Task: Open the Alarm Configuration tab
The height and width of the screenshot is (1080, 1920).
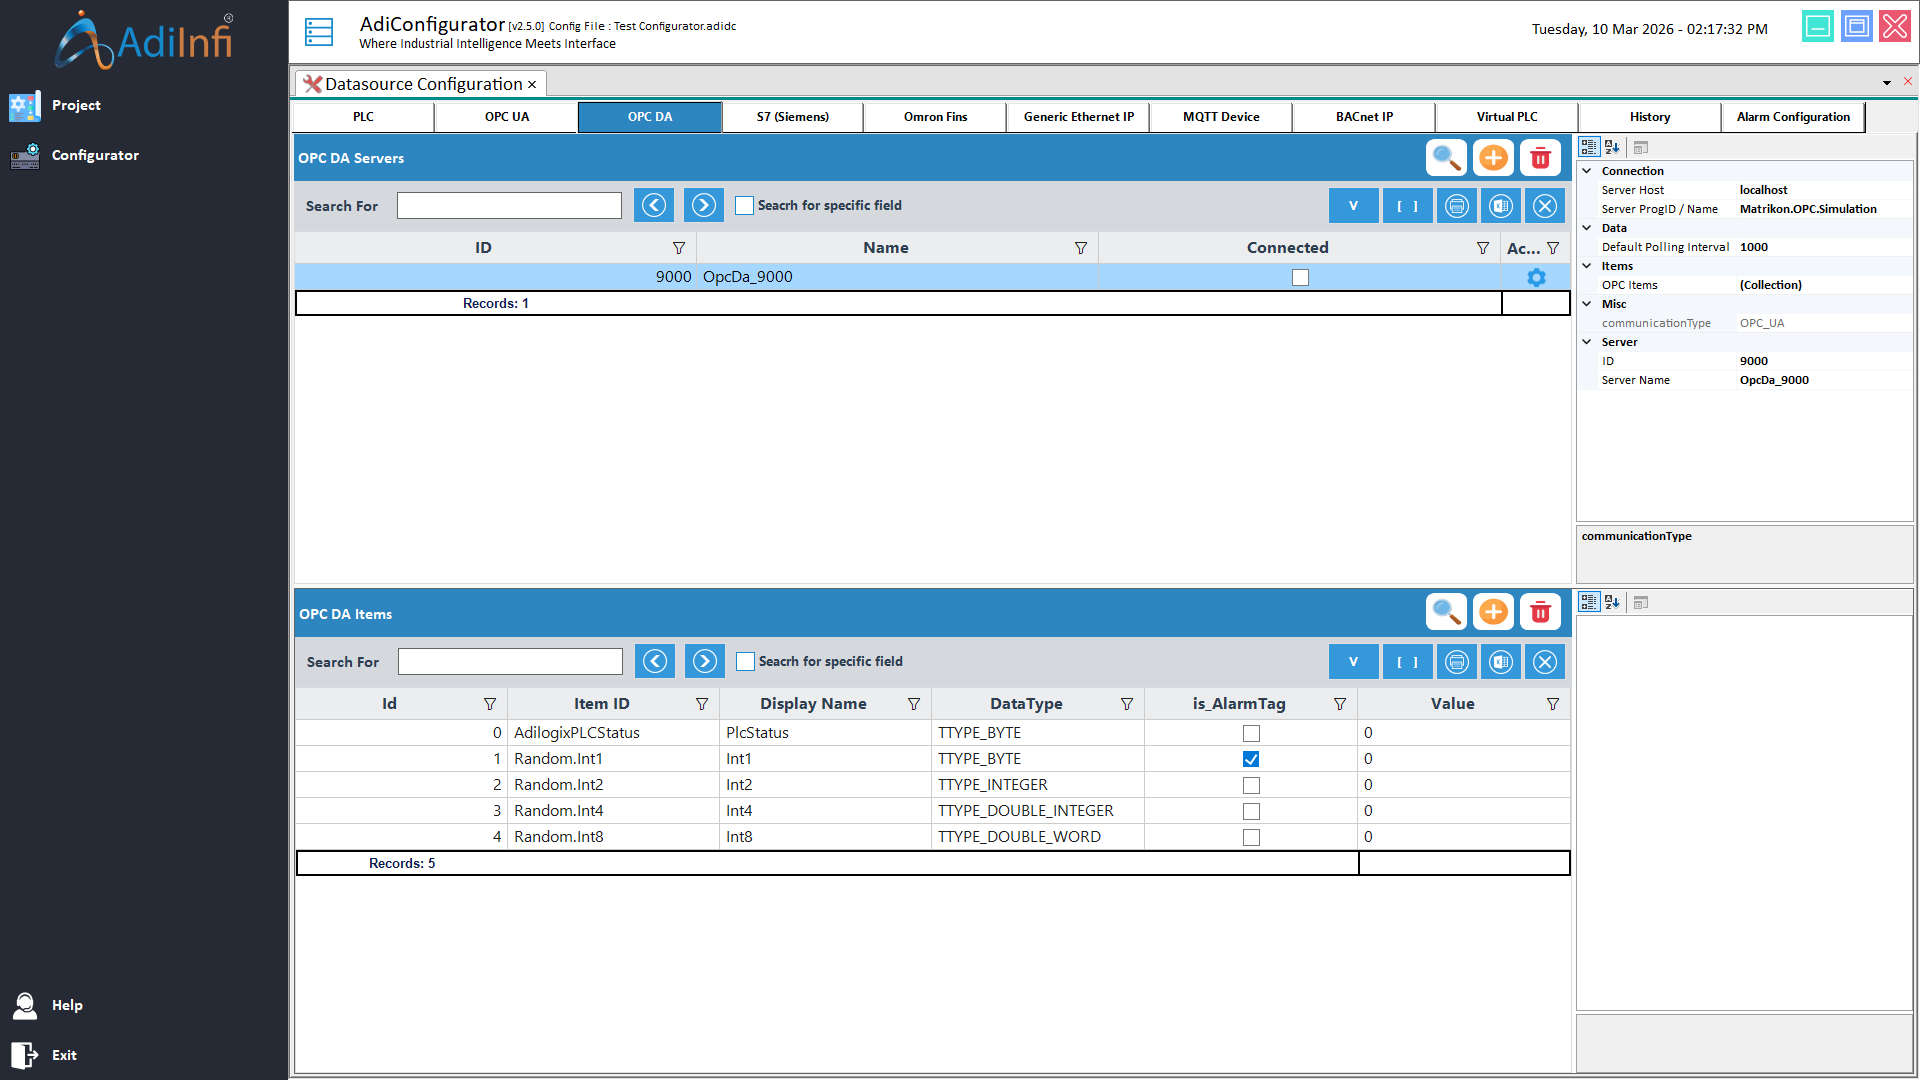Action: coord(1793,117)
